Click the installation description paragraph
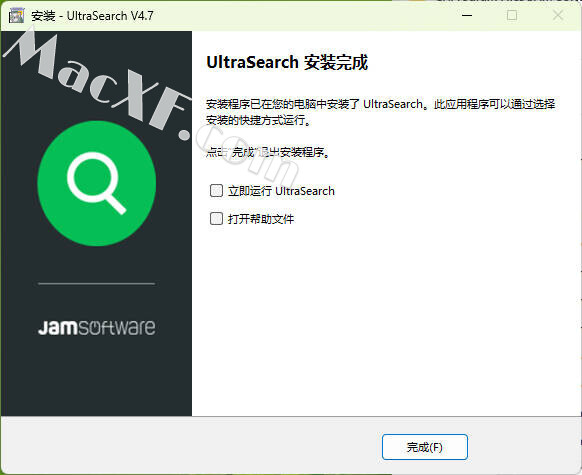The width and height of the screenshot is (582, 475). point(380,112)
